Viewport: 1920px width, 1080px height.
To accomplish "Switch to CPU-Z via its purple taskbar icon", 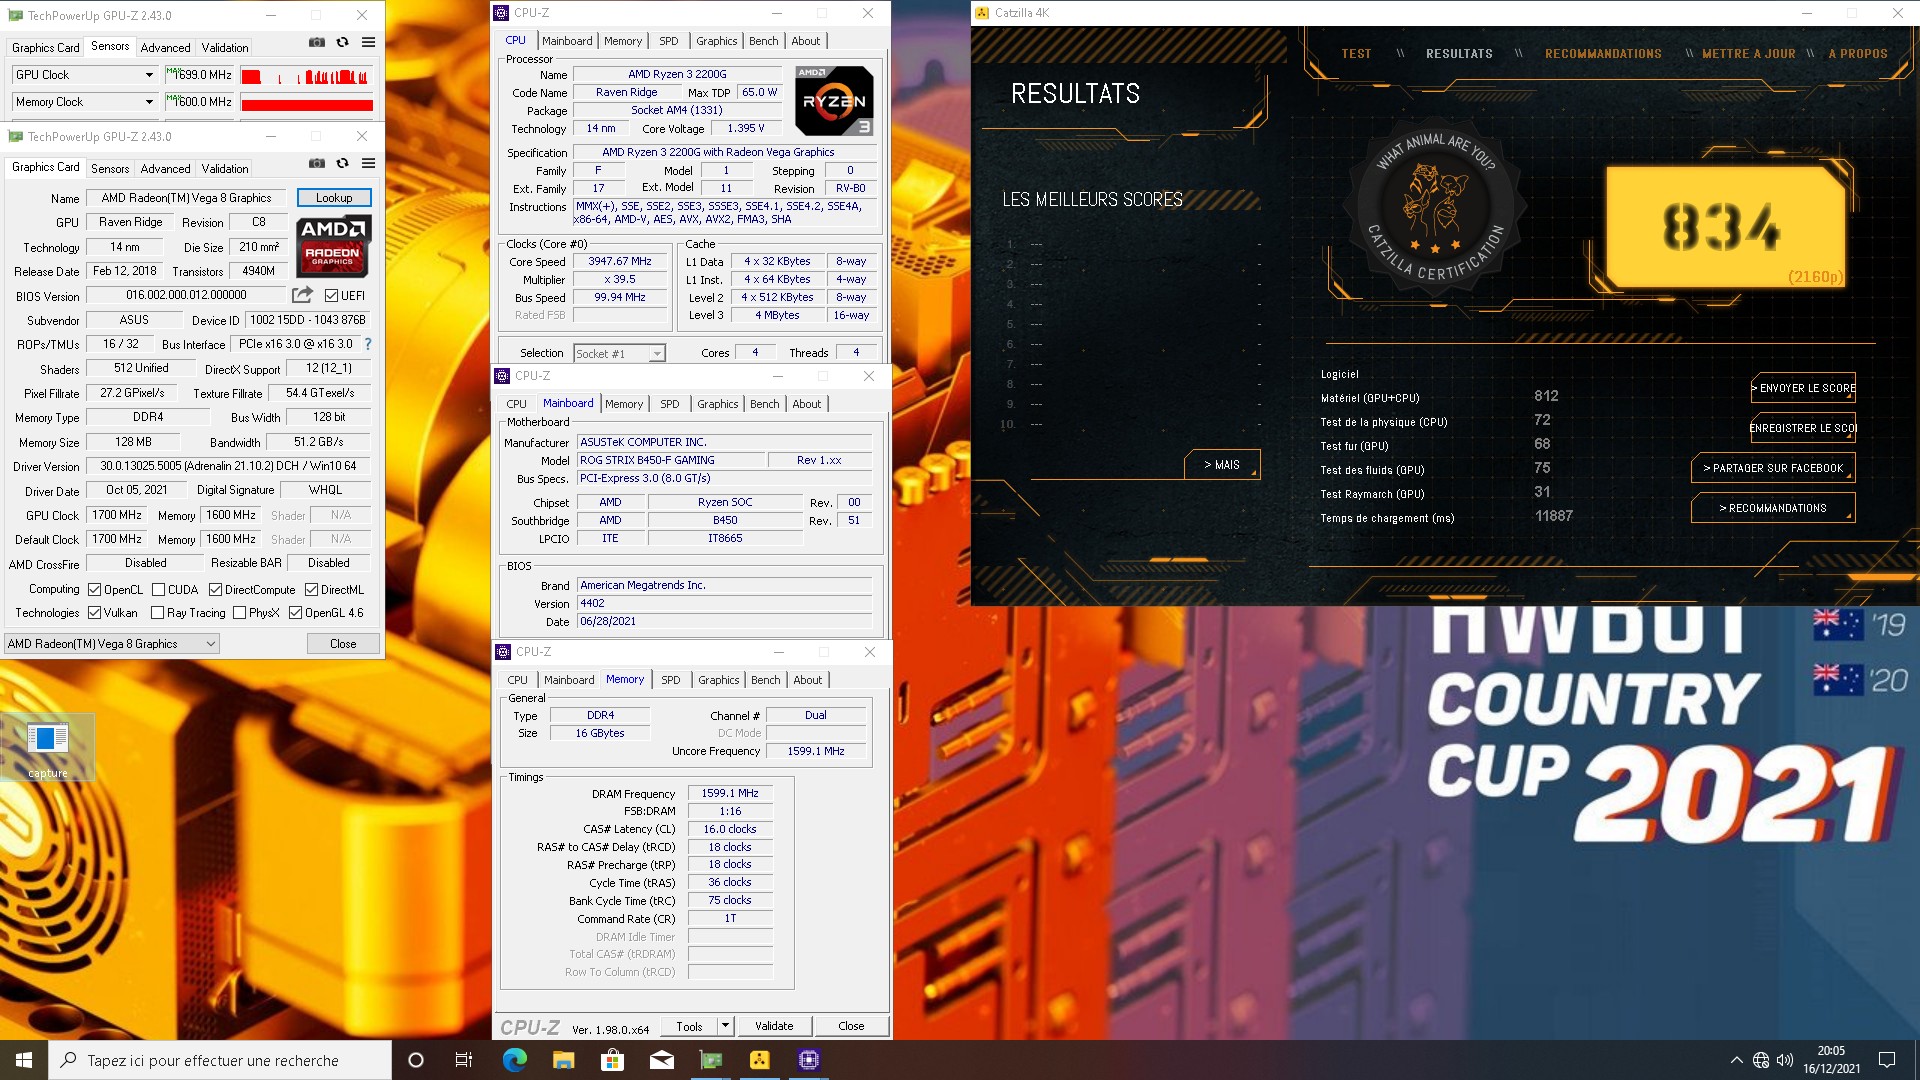I will 808,1060.
